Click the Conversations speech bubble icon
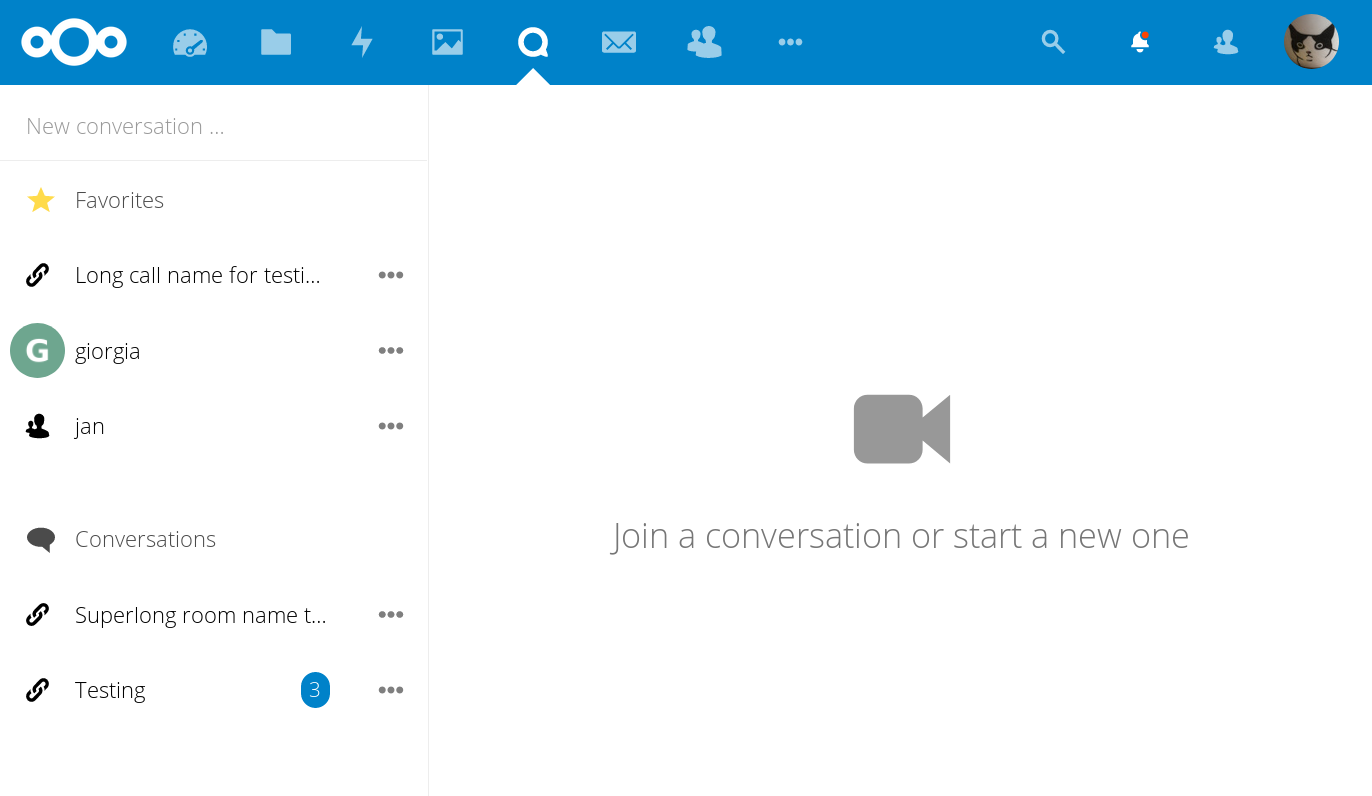 tap(41, 540)
